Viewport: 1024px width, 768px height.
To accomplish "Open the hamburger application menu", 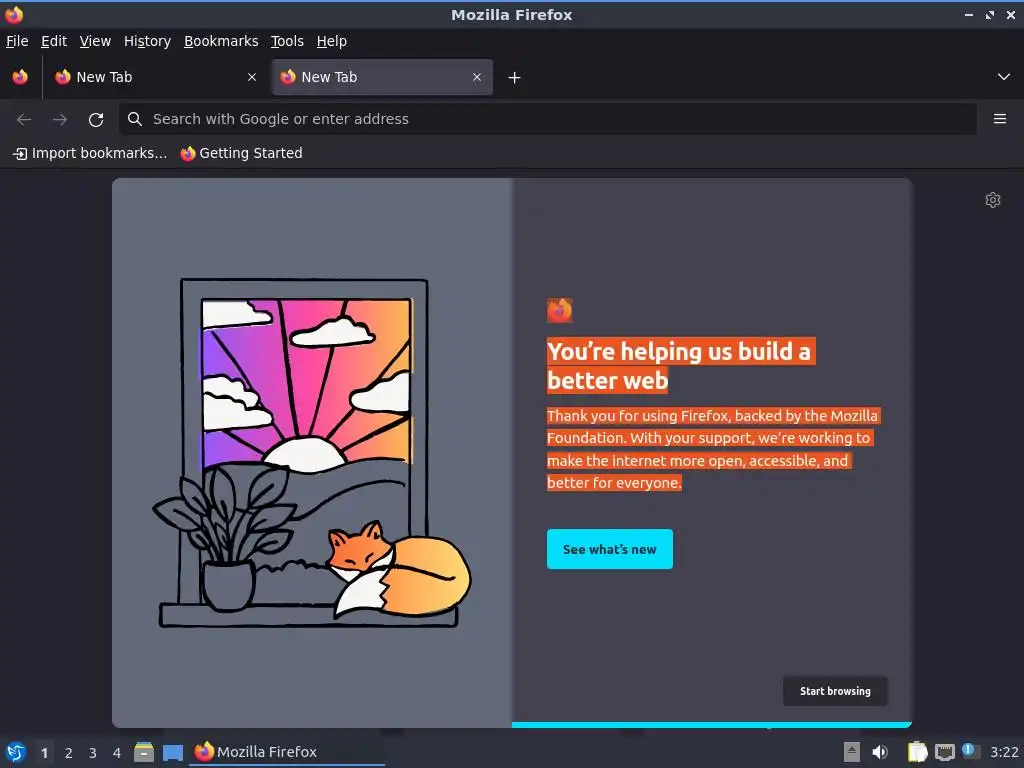I will click(x=1000, y=119).
